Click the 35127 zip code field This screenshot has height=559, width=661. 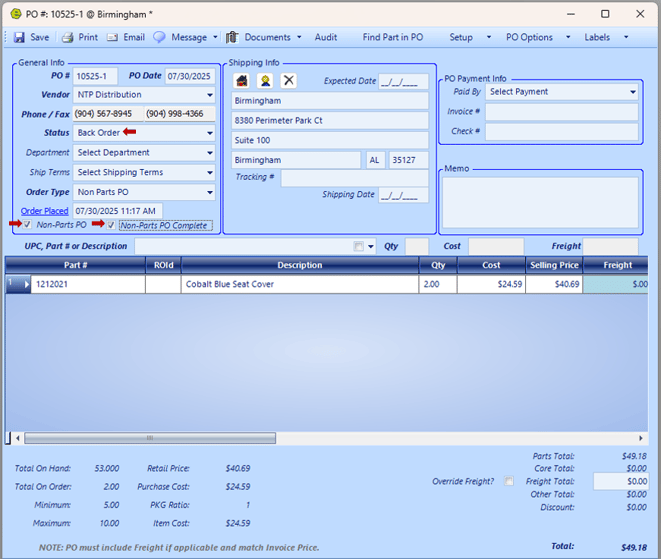tap(408, 160)
